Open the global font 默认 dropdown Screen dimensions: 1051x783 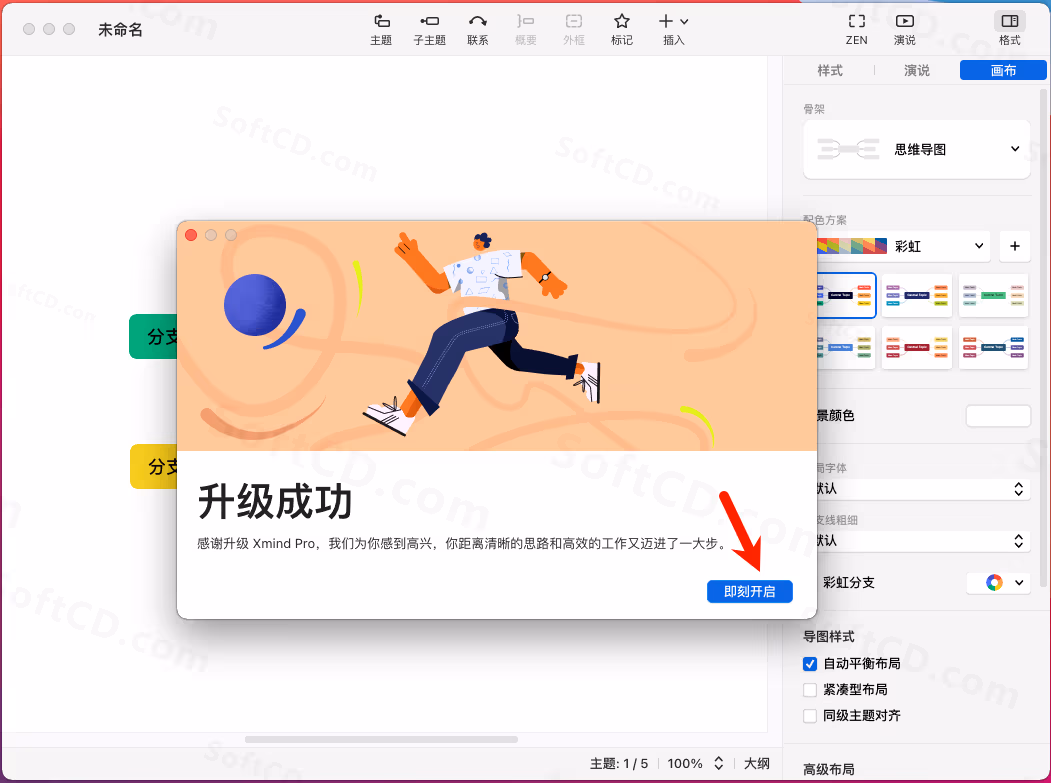922,489
